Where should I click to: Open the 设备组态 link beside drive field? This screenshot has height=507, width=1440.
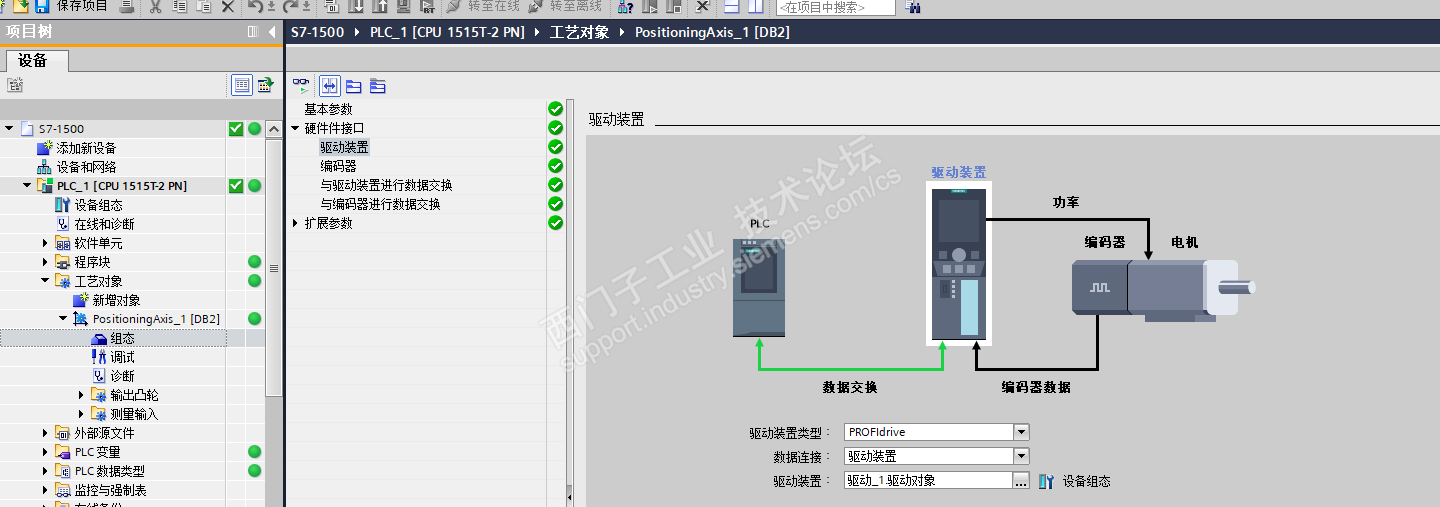click(1086, 481)
